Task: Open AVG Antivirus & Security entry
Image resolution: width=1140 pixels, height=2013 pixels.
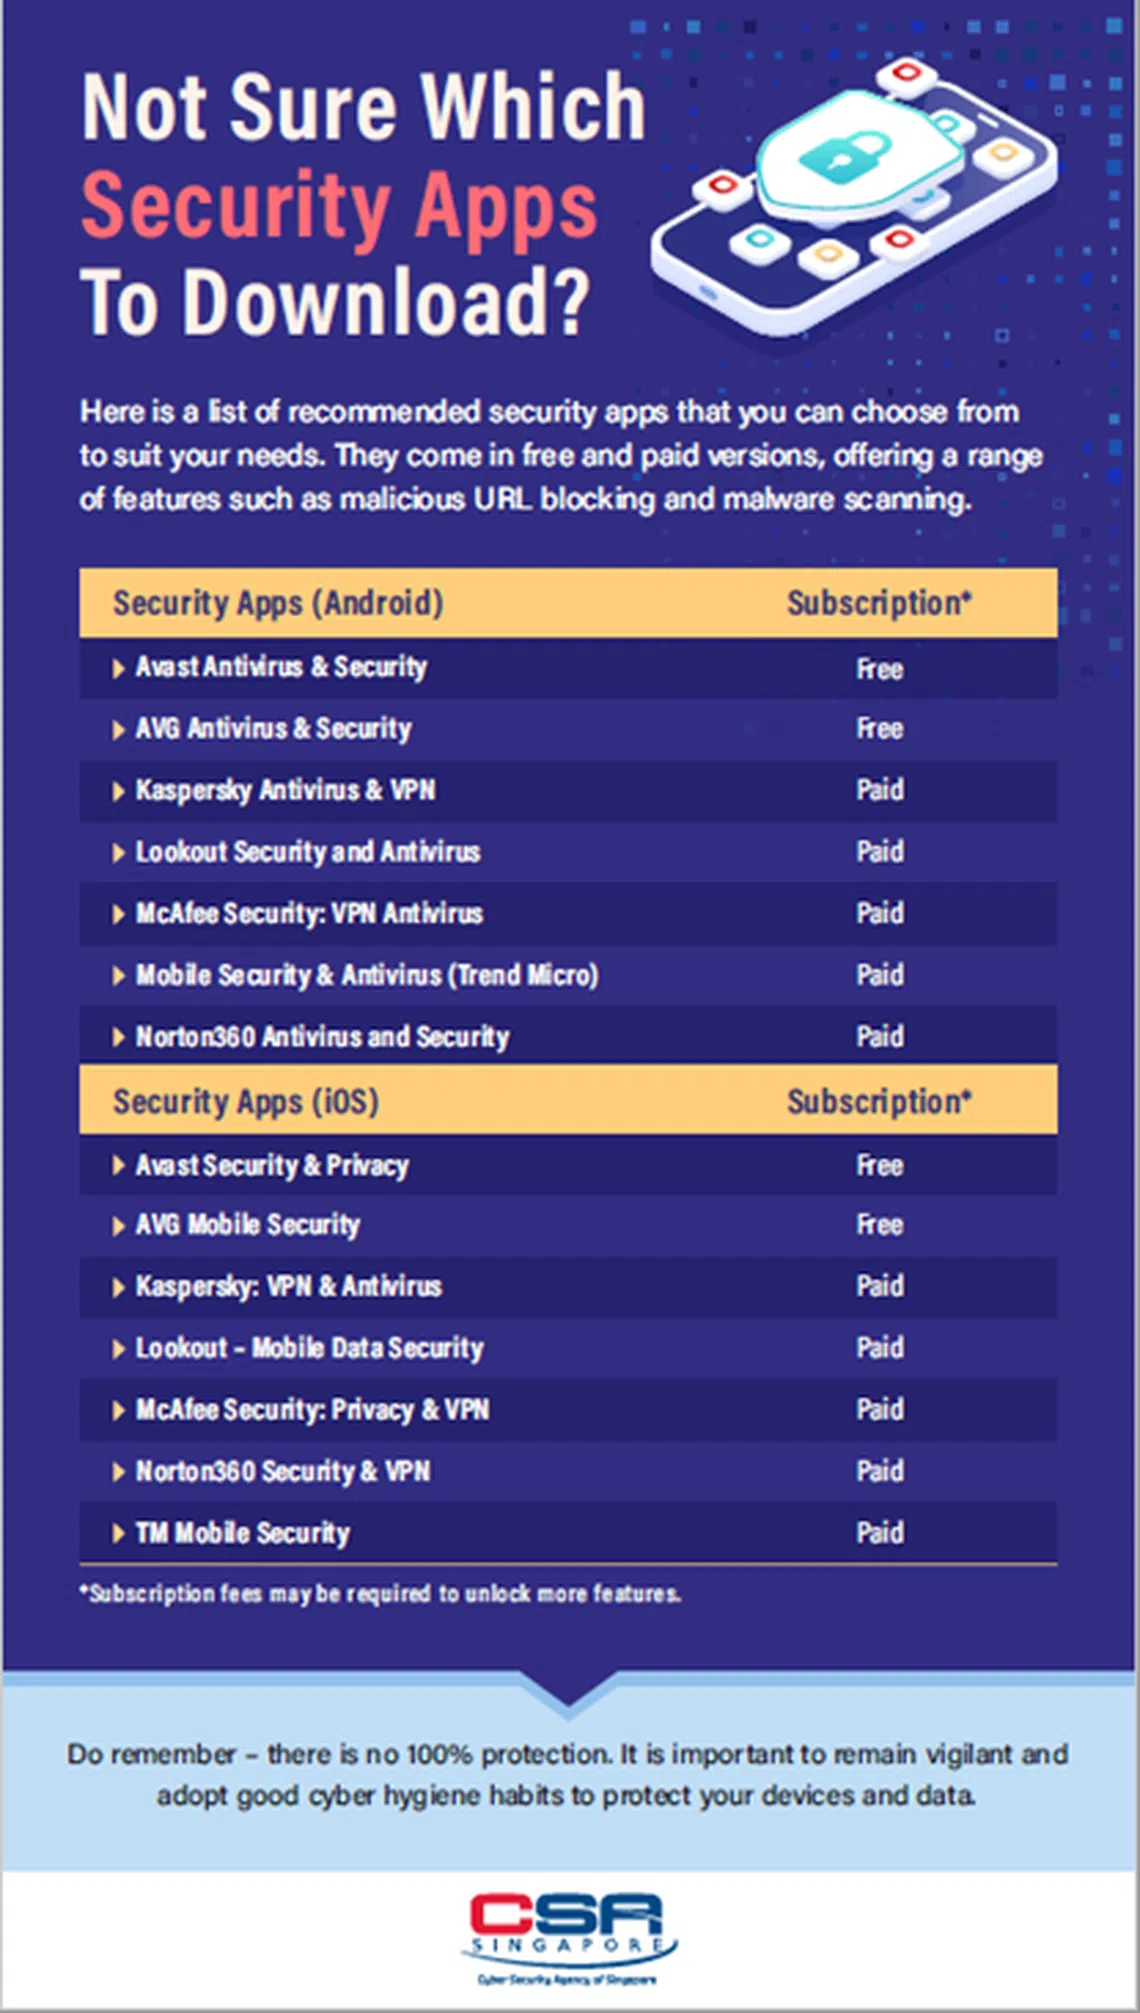Action: [x=273, y=729]
